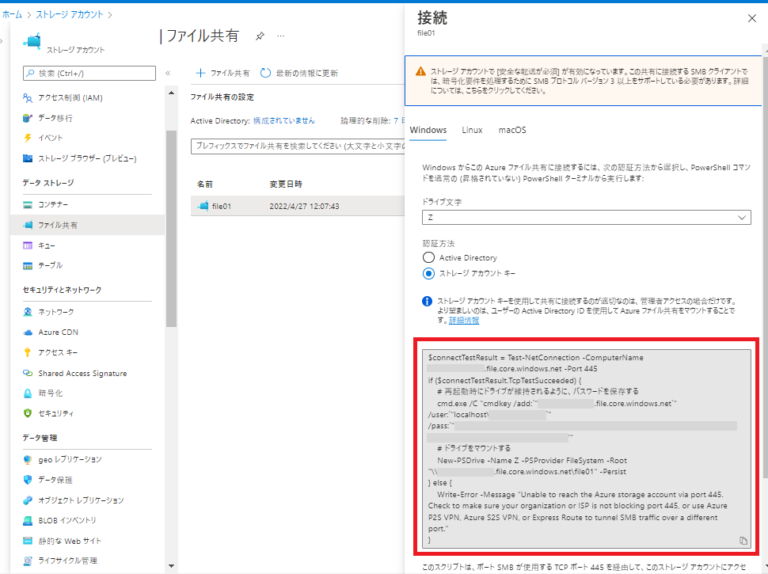Click the copy script icon in code box
Screen dimensions: 768x574
(743, 540)
